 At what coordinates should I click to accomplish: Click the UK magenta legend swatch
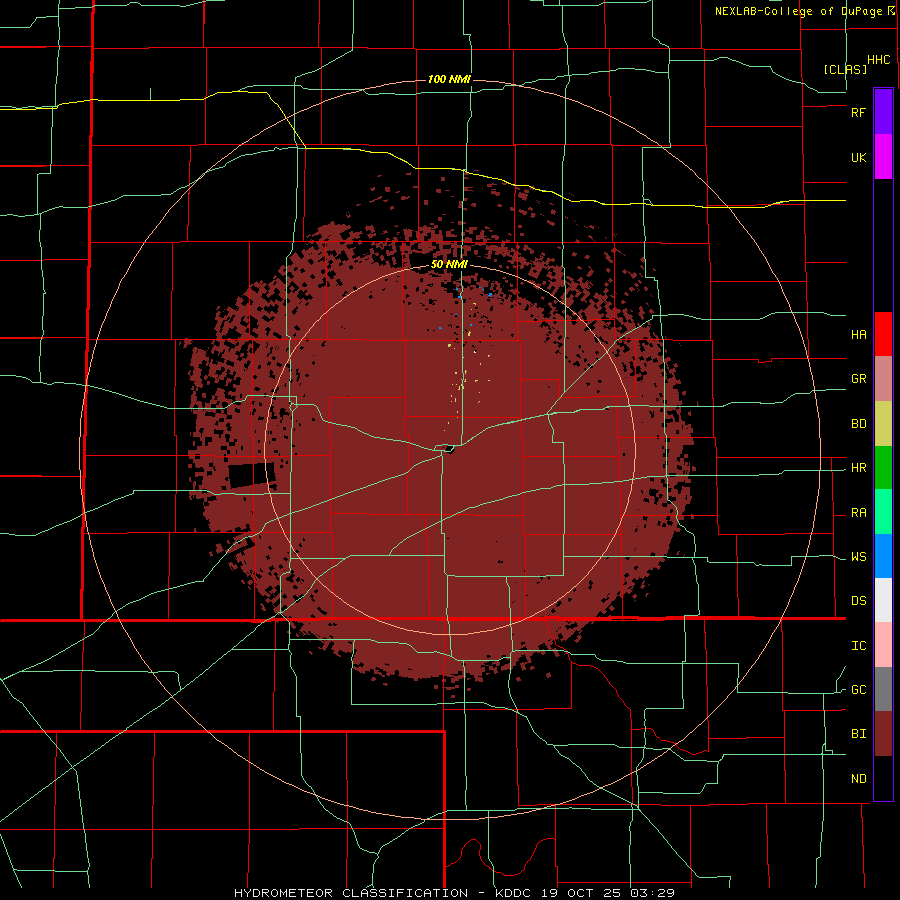click(883, 157)
